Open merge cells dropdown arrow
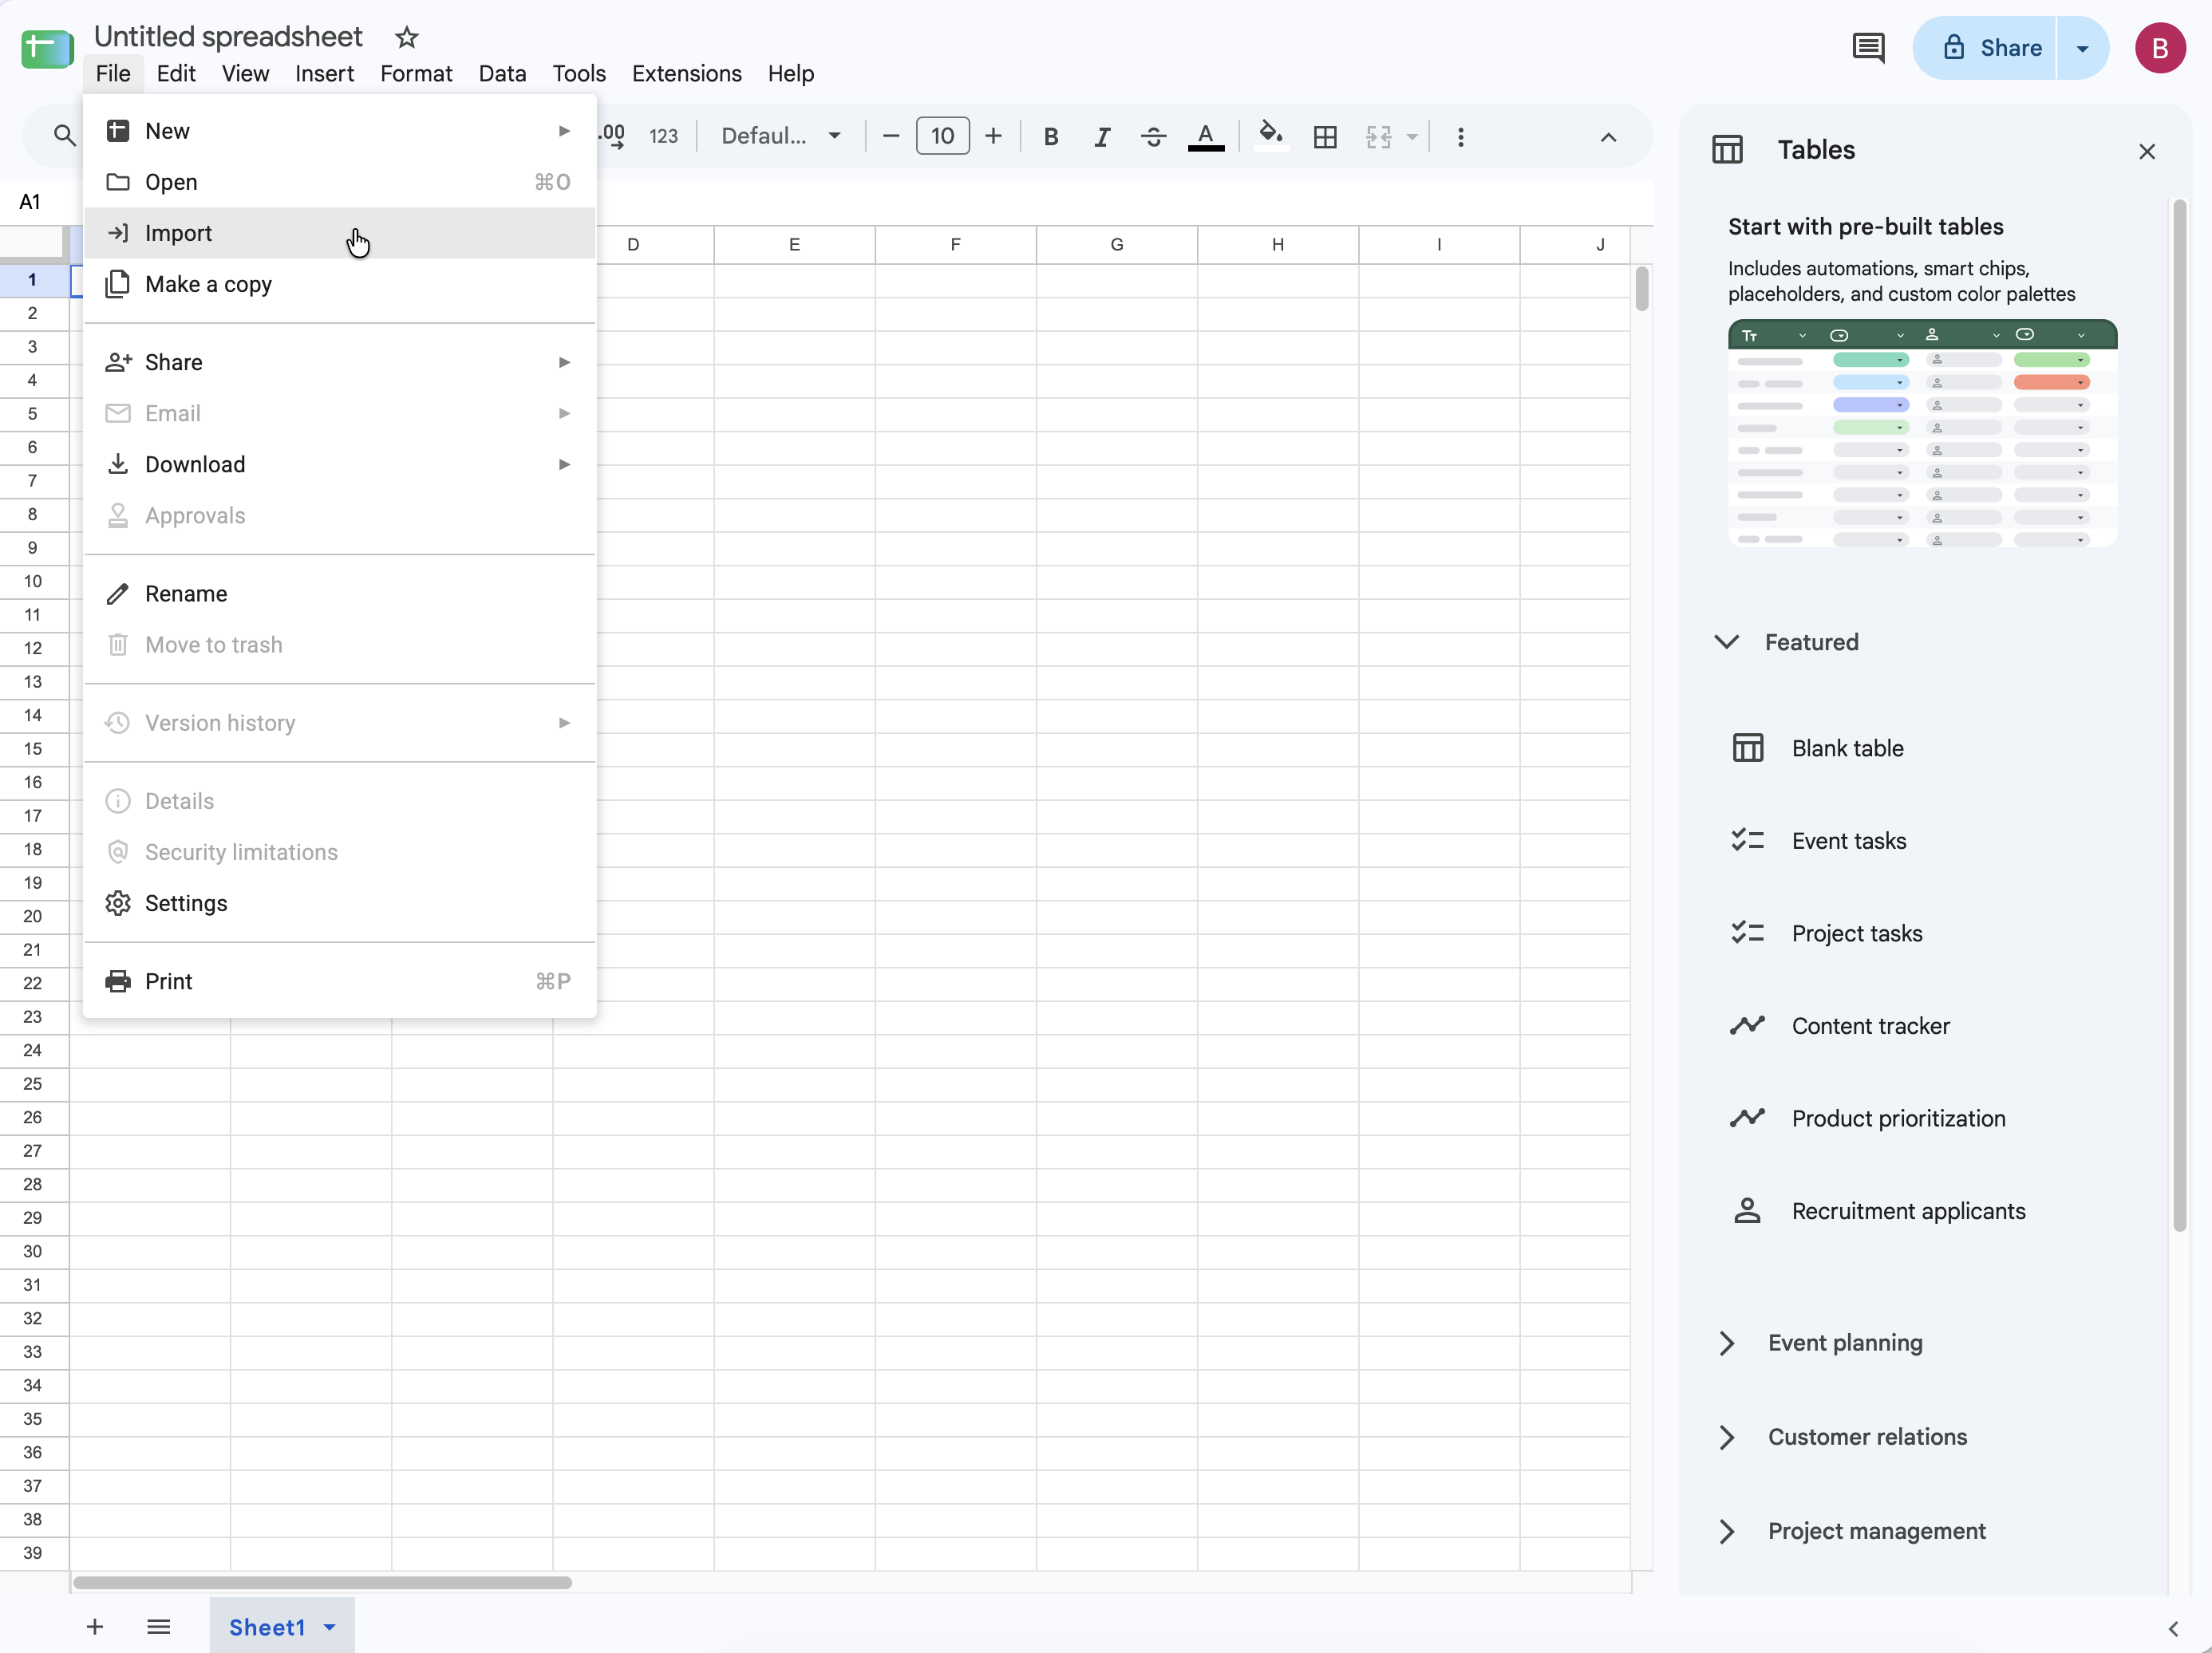The height and width of the screenshot is (1653, 2212). [x=1412, y=137]
